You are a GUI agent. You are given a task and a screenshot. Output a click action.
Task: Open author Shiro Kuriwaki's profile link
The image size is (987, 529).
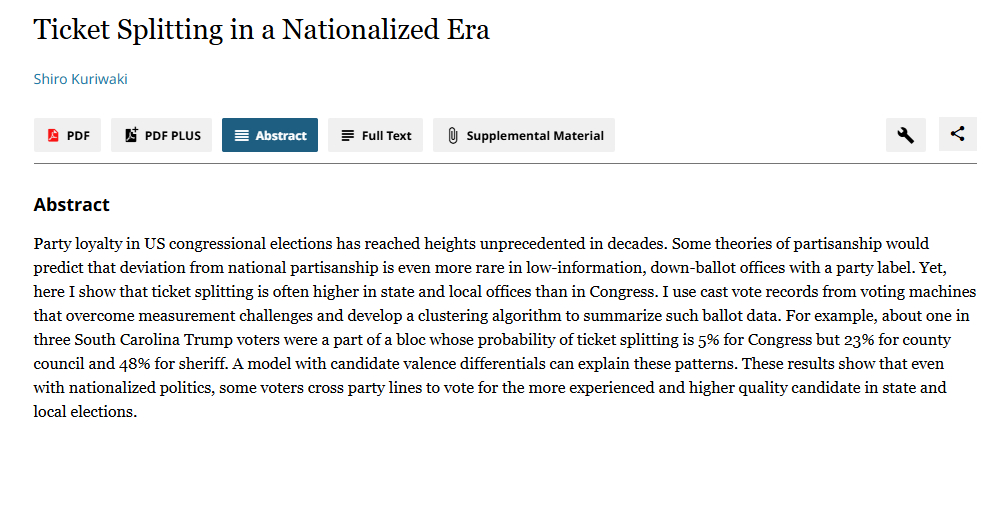(x=80, y=79)
